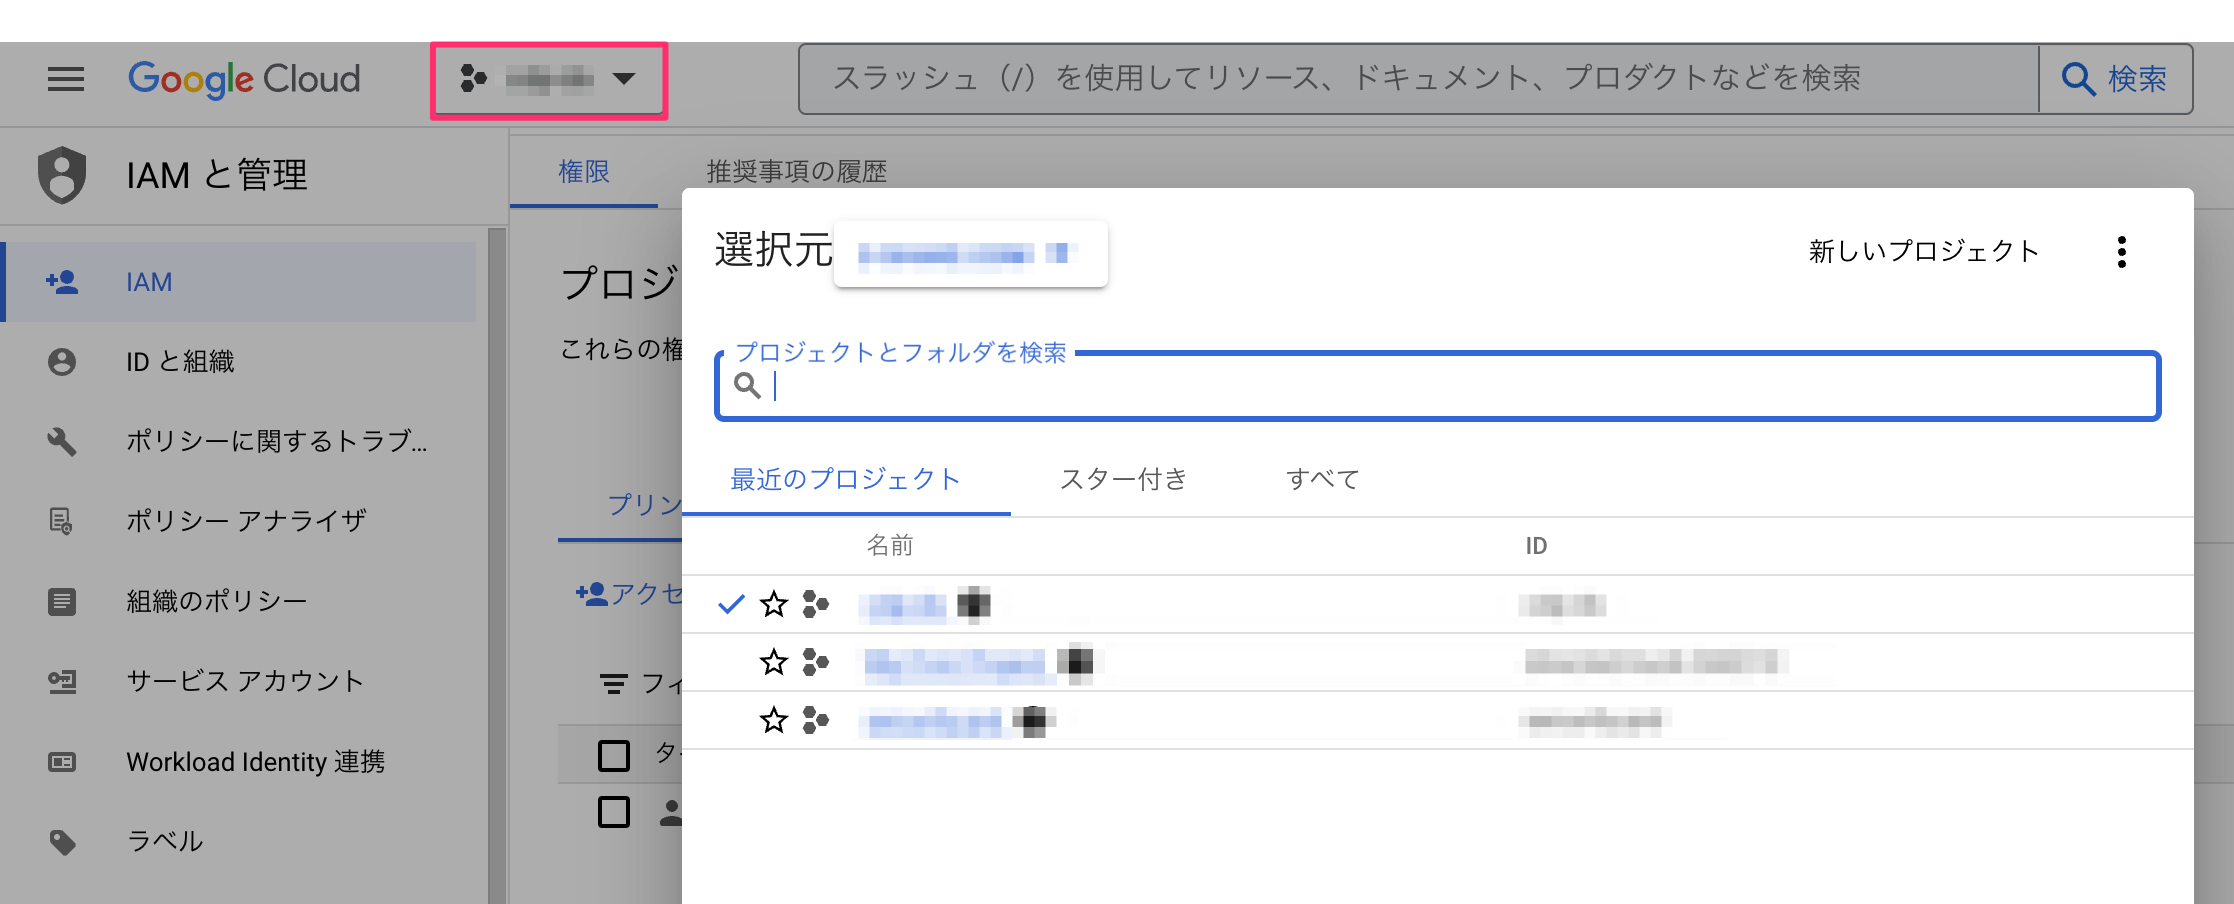
Task: Star the first checked project row
Action: click(x=773, y=604)
